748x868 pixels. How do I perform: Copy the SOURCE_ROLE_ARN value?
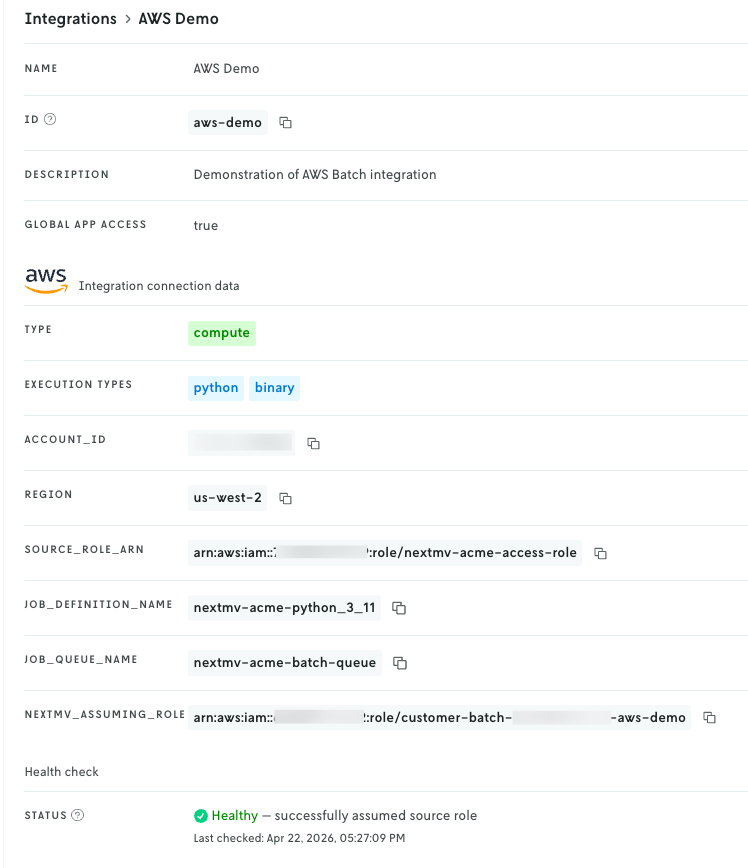[x=600, y=553]
